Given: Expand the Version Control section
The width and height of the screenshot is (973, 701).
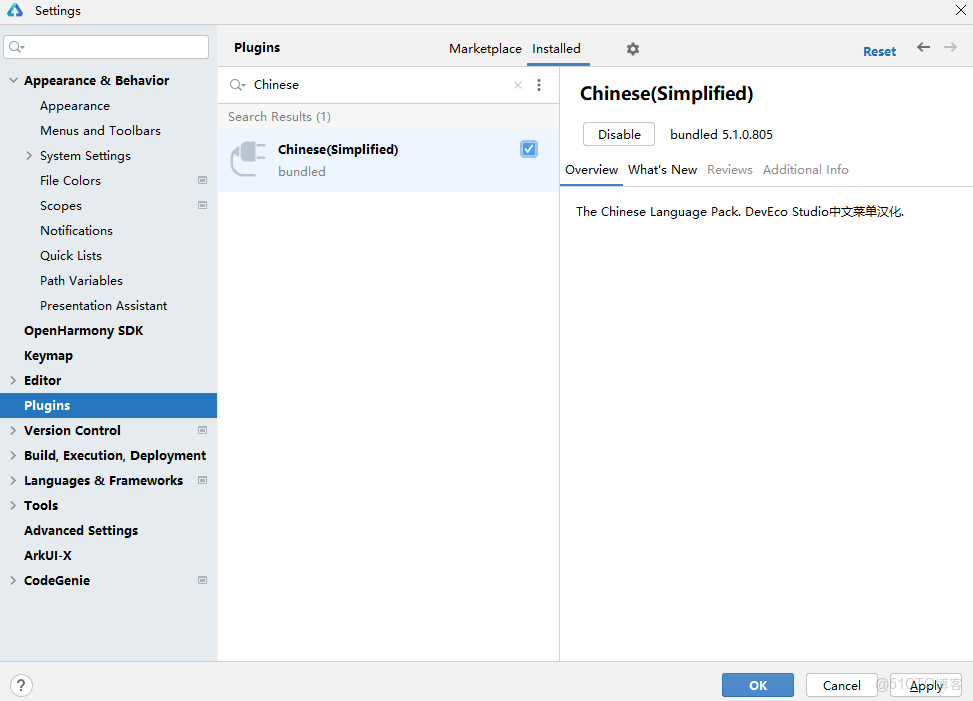Looking at the screenshot, I should click(x=12, y=430).
